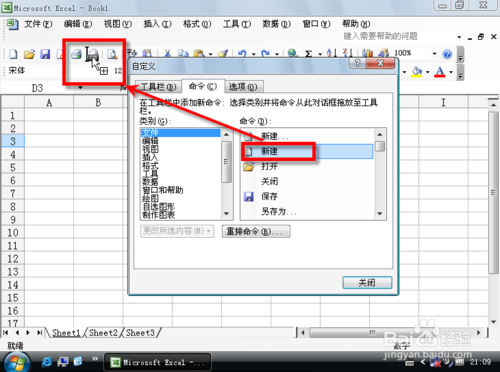Click the Sort Descending icon

click(347, 53)
